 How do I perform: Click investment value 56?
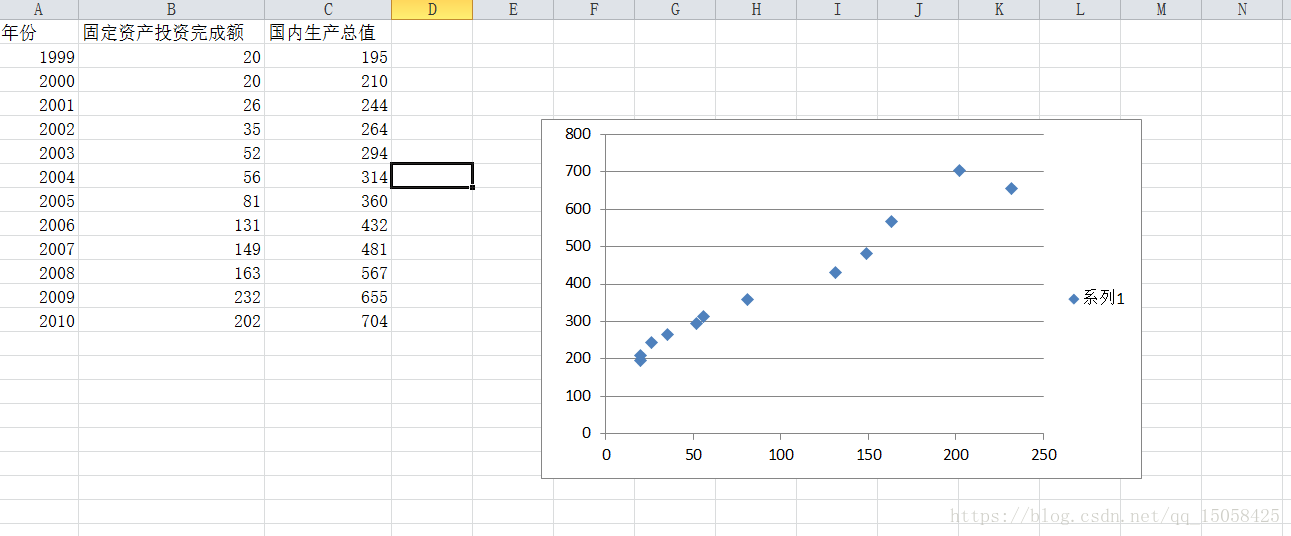pos(171,176)
